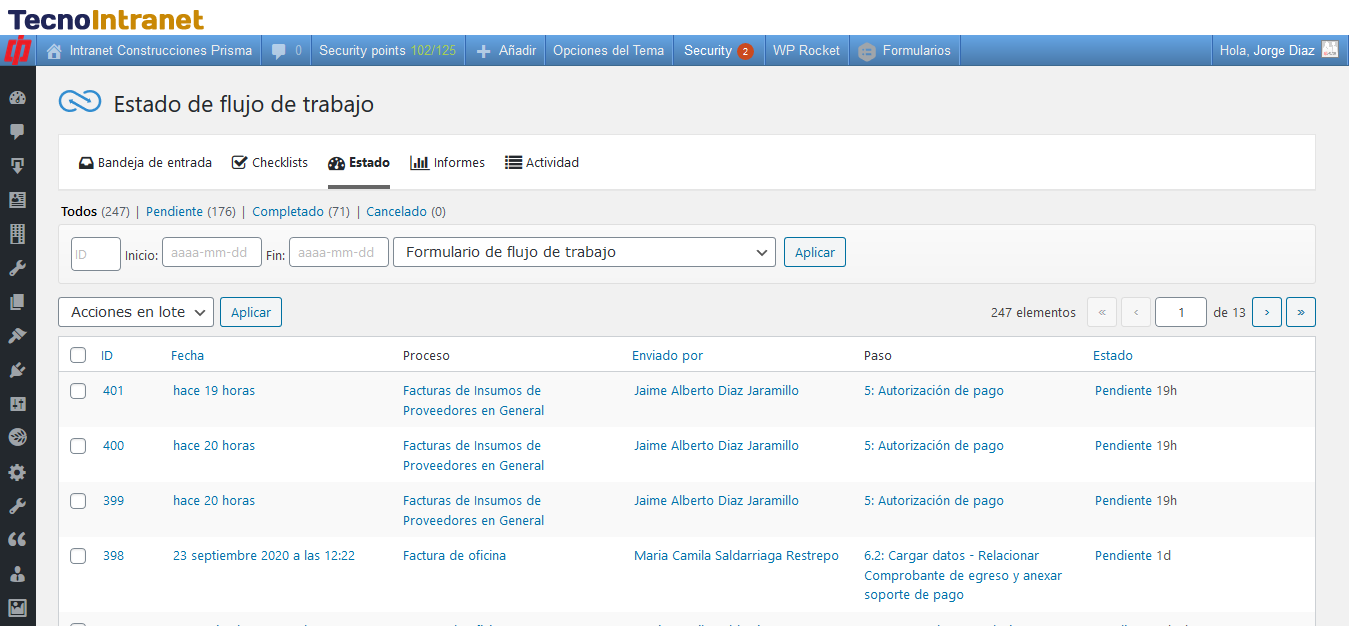
Task: Open the Informes tab
Action: (x=448, y=163)
